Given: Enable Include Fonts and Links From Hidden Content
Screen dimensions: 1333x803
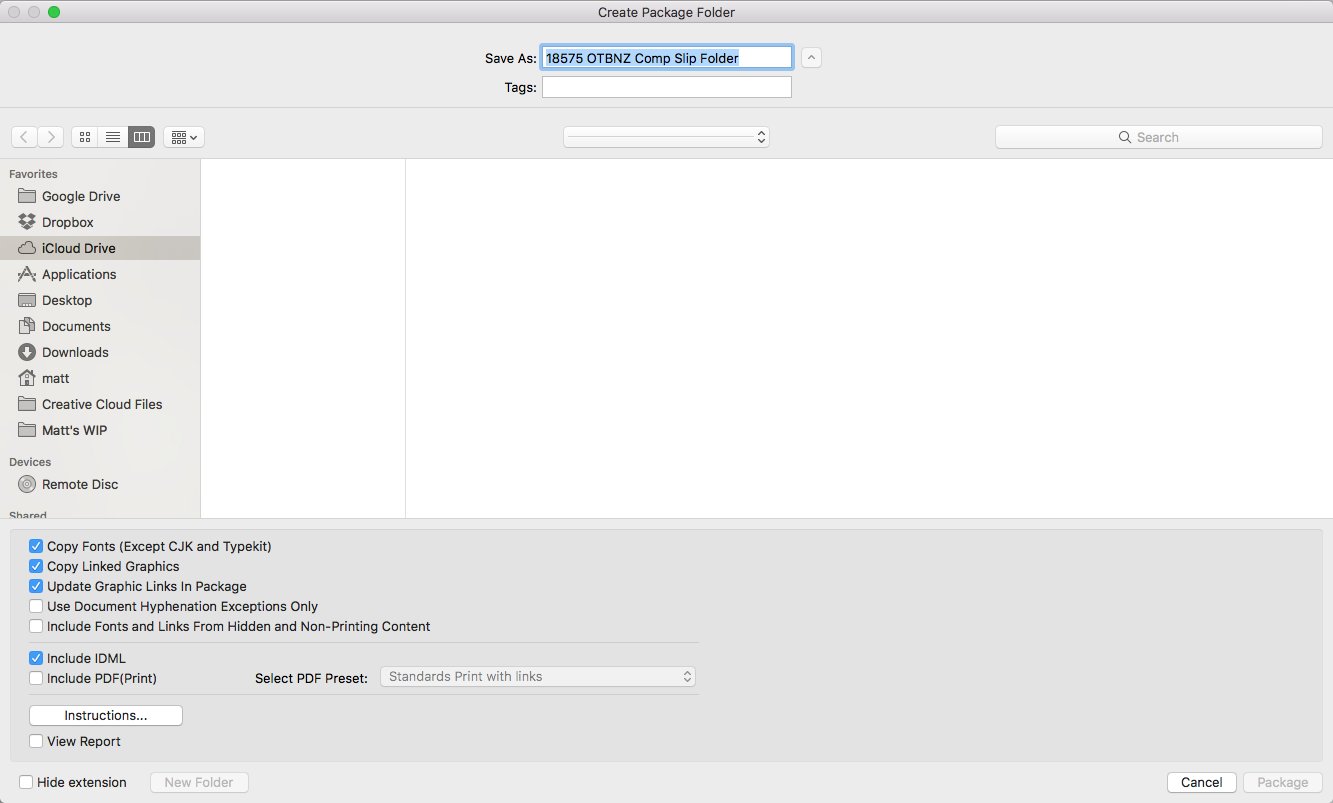Looking at the screenshot, I should 36,626.
